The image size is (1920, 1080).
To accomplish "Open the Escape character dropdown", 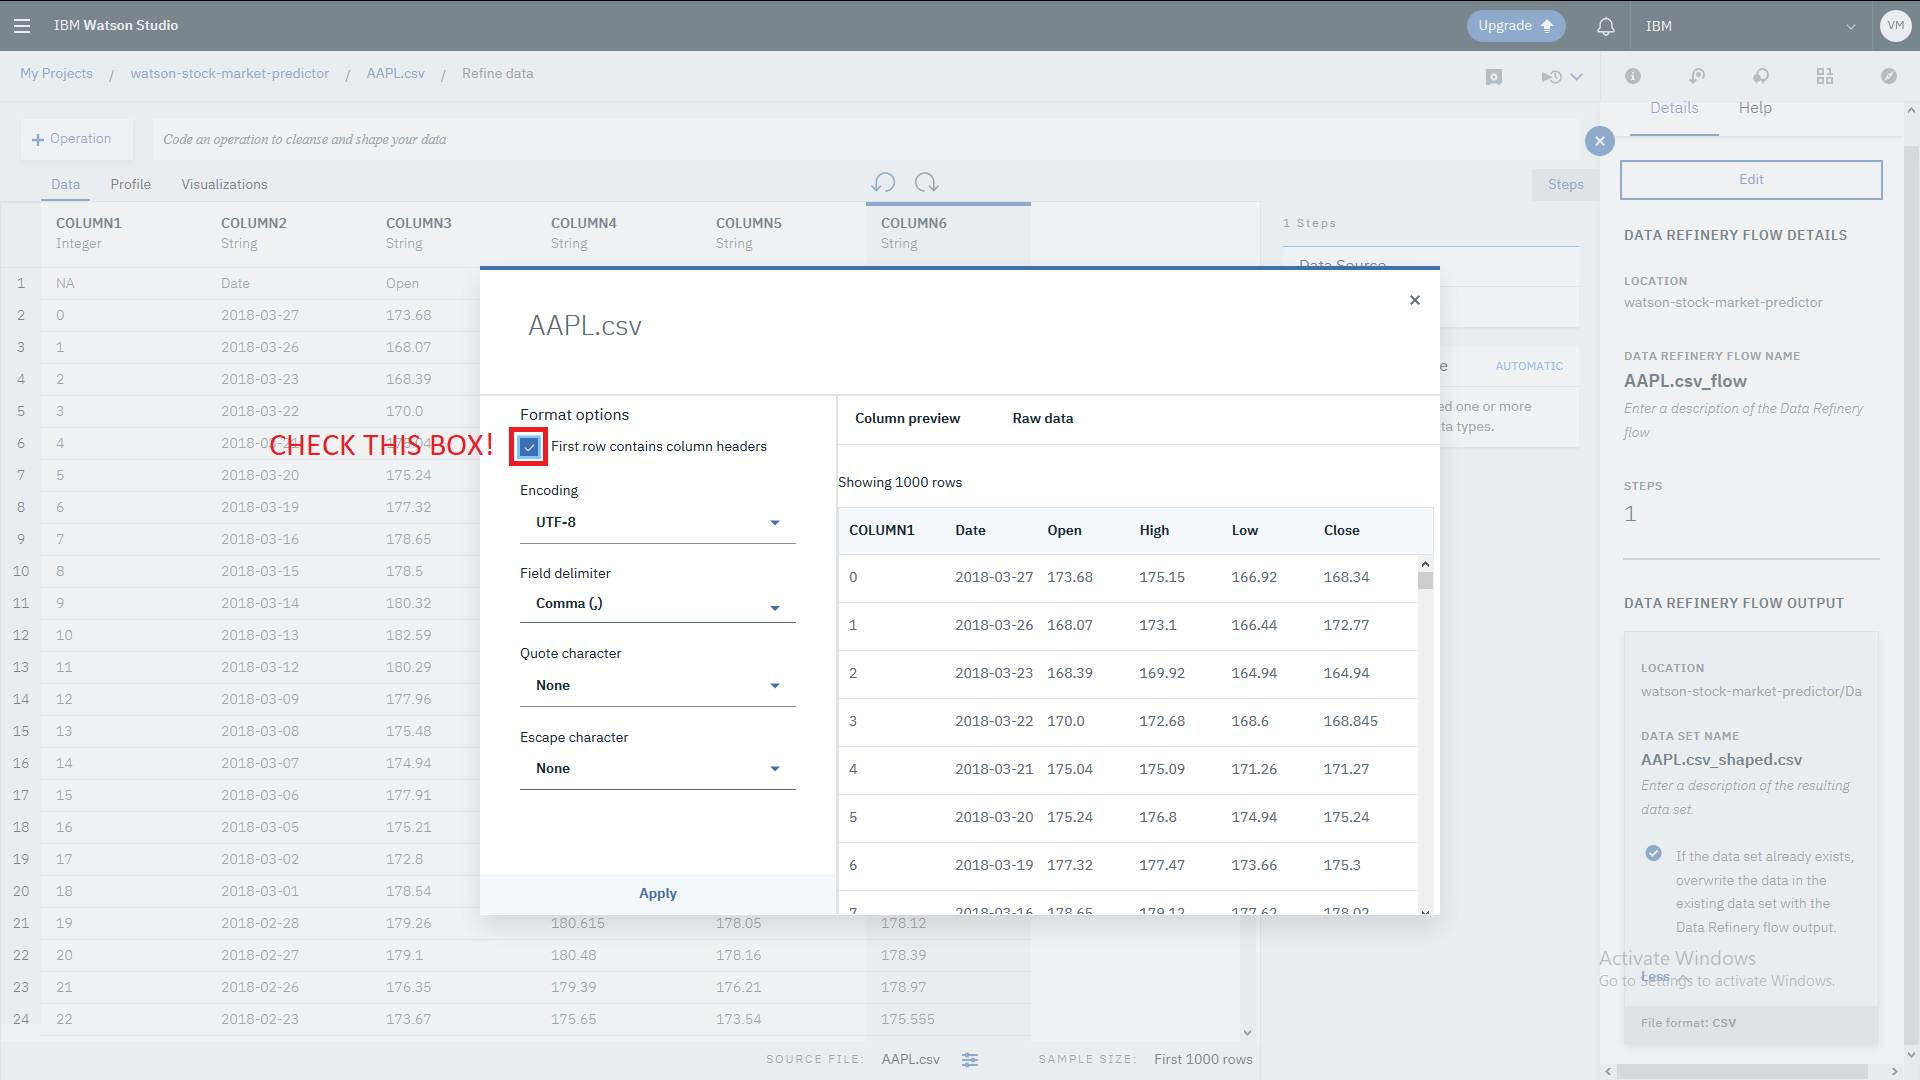I will coord(657,769).
